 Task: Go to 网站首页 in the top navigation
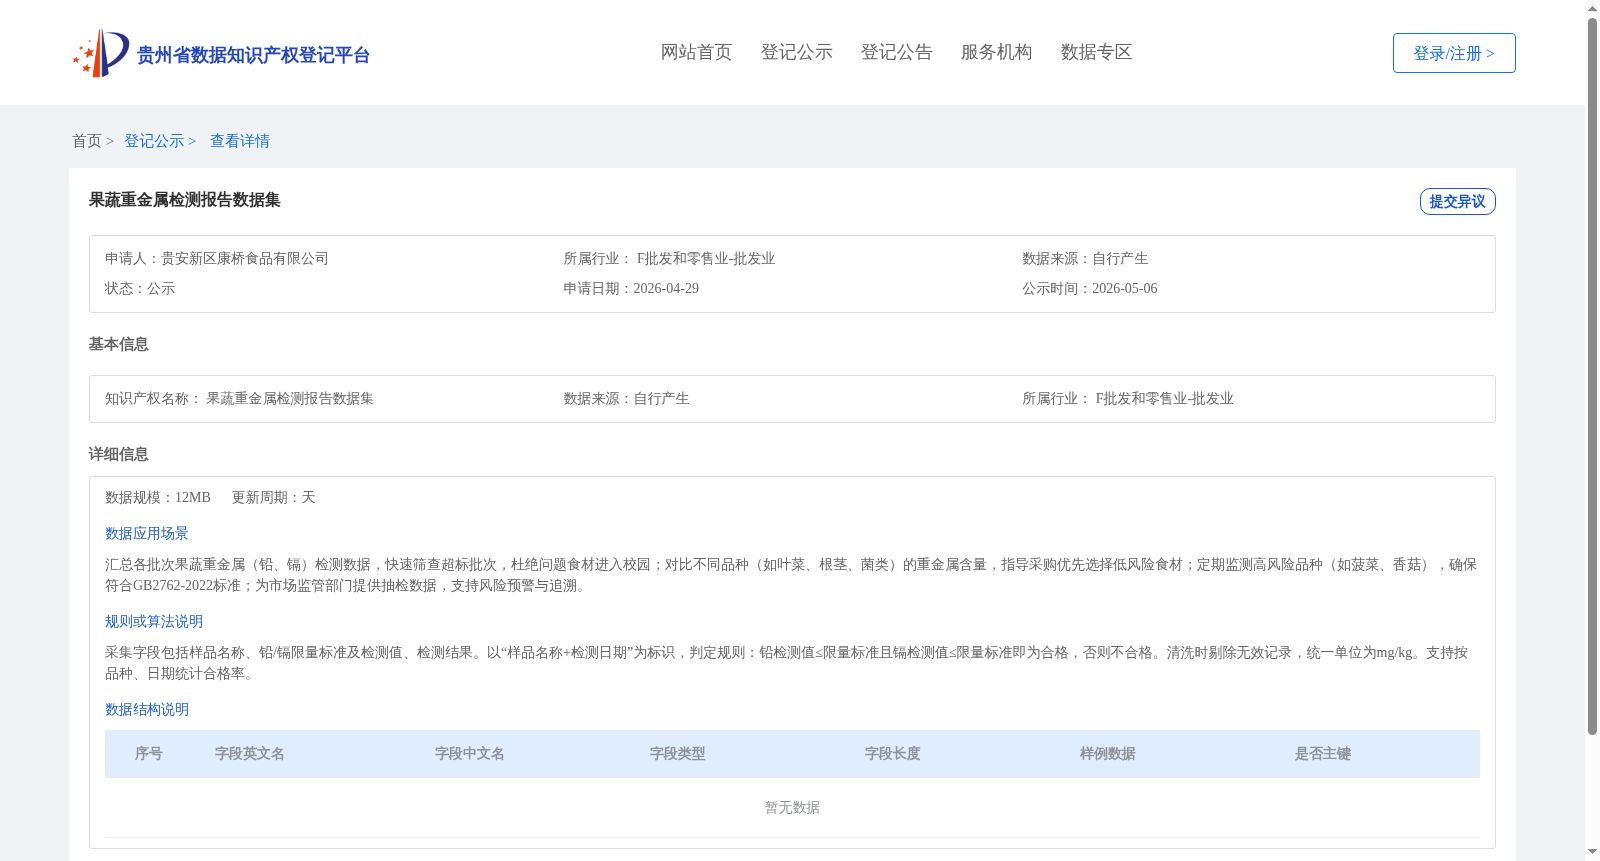tap(696, 52)
